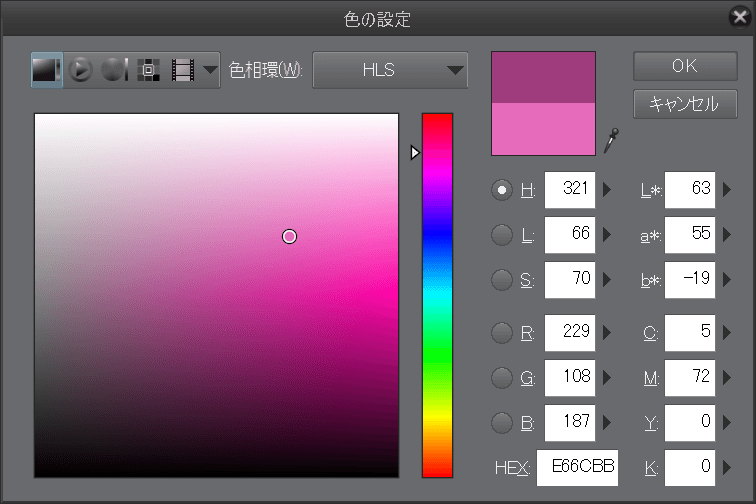756x504 pixels.
Task: Select the H (hue) radio button
Action: [x=503, y=190]
